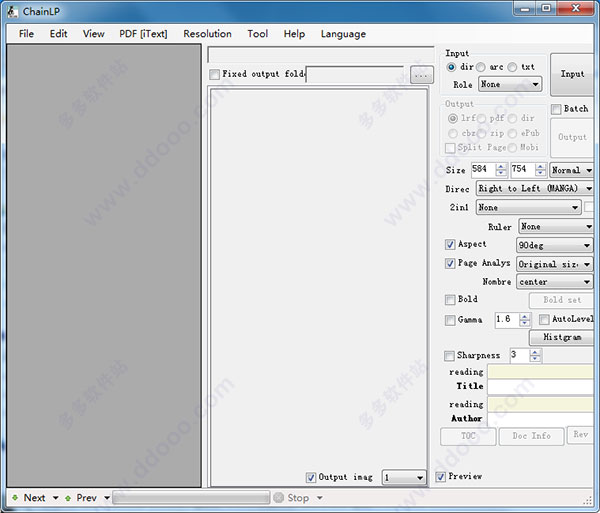This screenshot has width=600, height=513.
Task: Open the Output imag number dropdown
Action: [x=404, y=477]
